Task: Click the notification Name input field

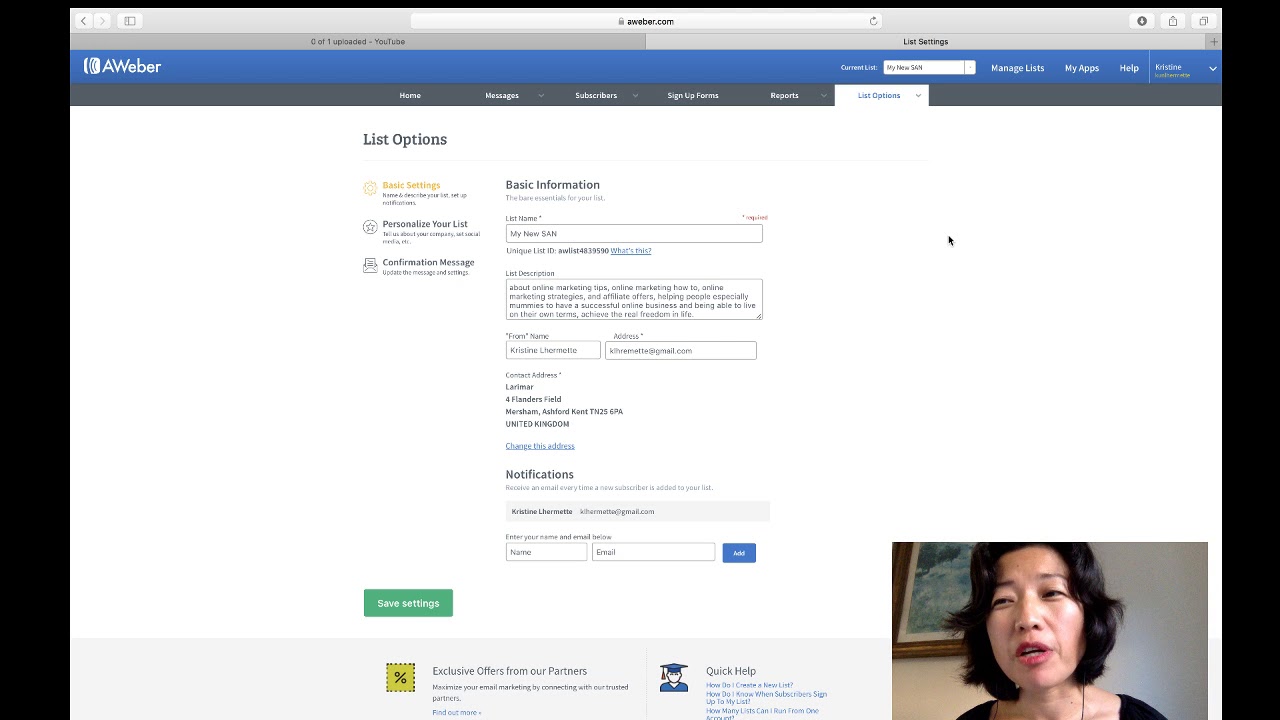Action: 546,552
